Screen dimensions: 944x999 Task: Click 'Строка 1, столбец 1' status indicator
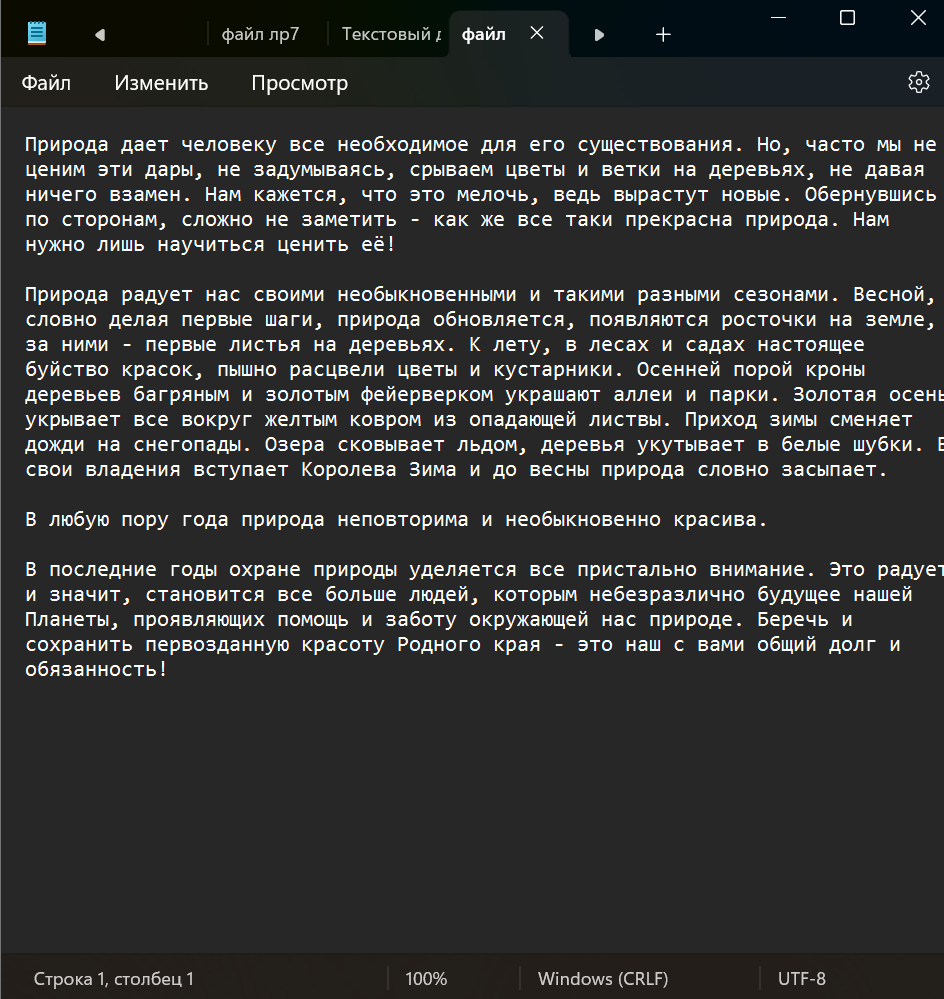[x=113, y=979]
